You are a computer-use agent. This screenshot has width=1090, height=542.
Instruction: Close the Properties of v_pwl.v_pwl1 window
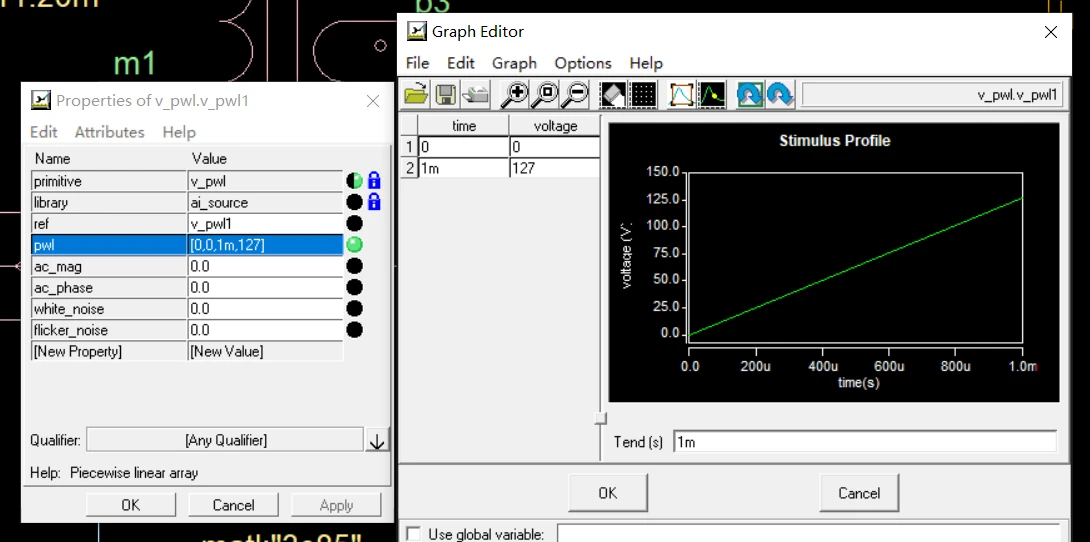point(373,101)
